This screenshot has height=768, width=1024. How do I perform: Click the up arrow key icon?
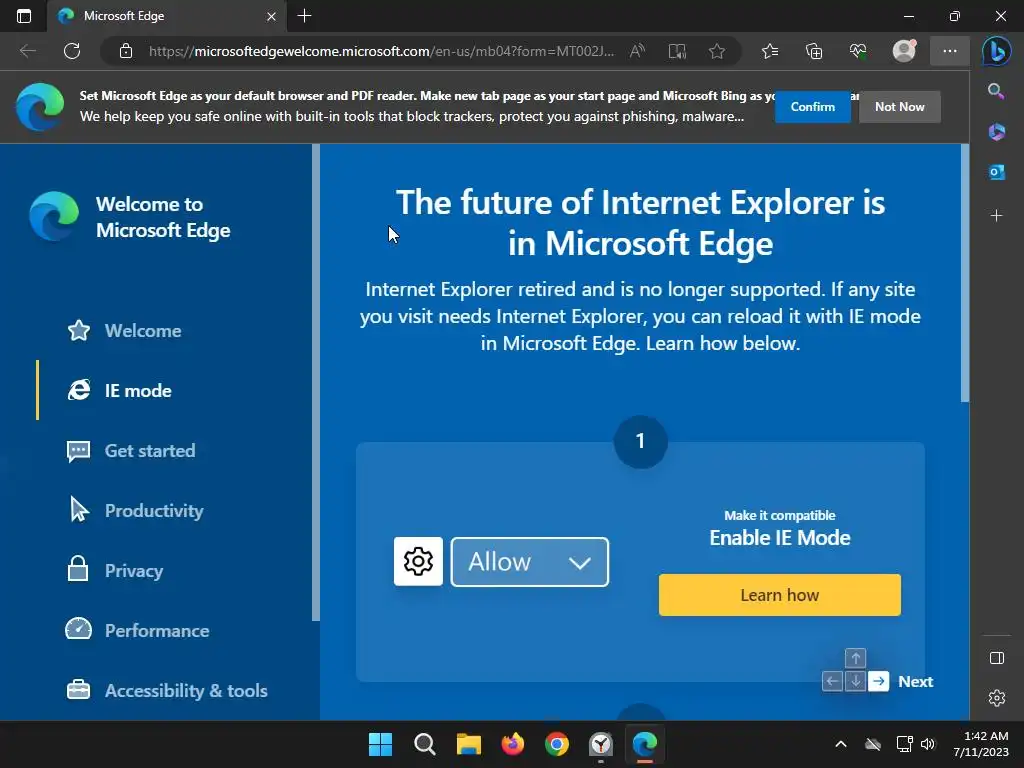click(856, 658)
